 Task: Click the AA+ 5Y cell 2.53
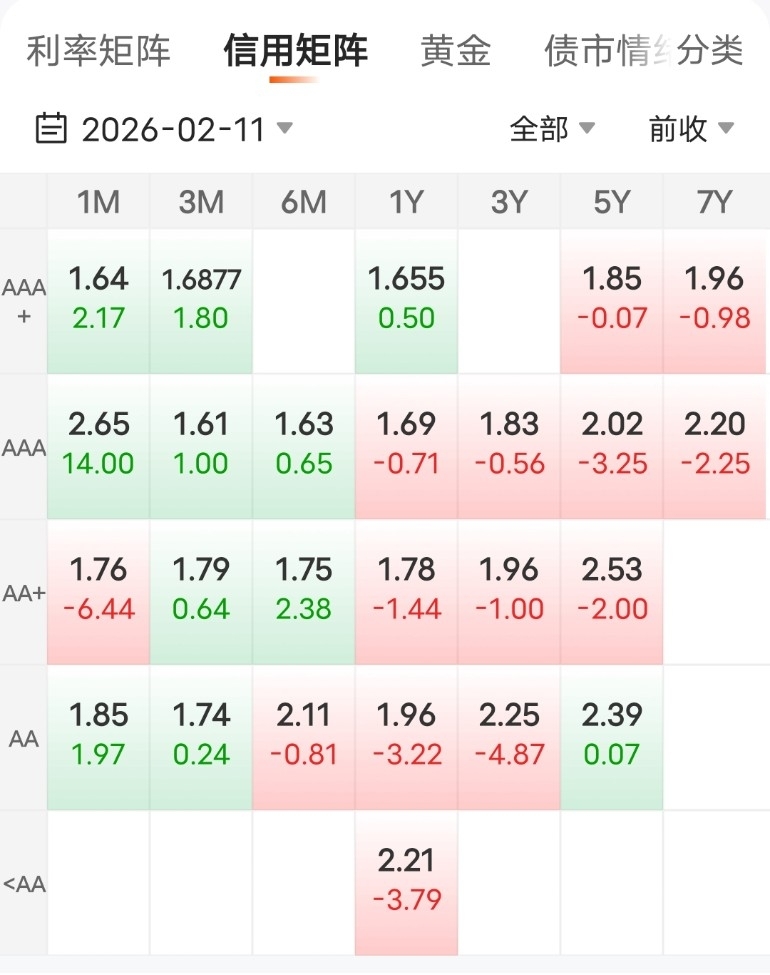(612, 591)
